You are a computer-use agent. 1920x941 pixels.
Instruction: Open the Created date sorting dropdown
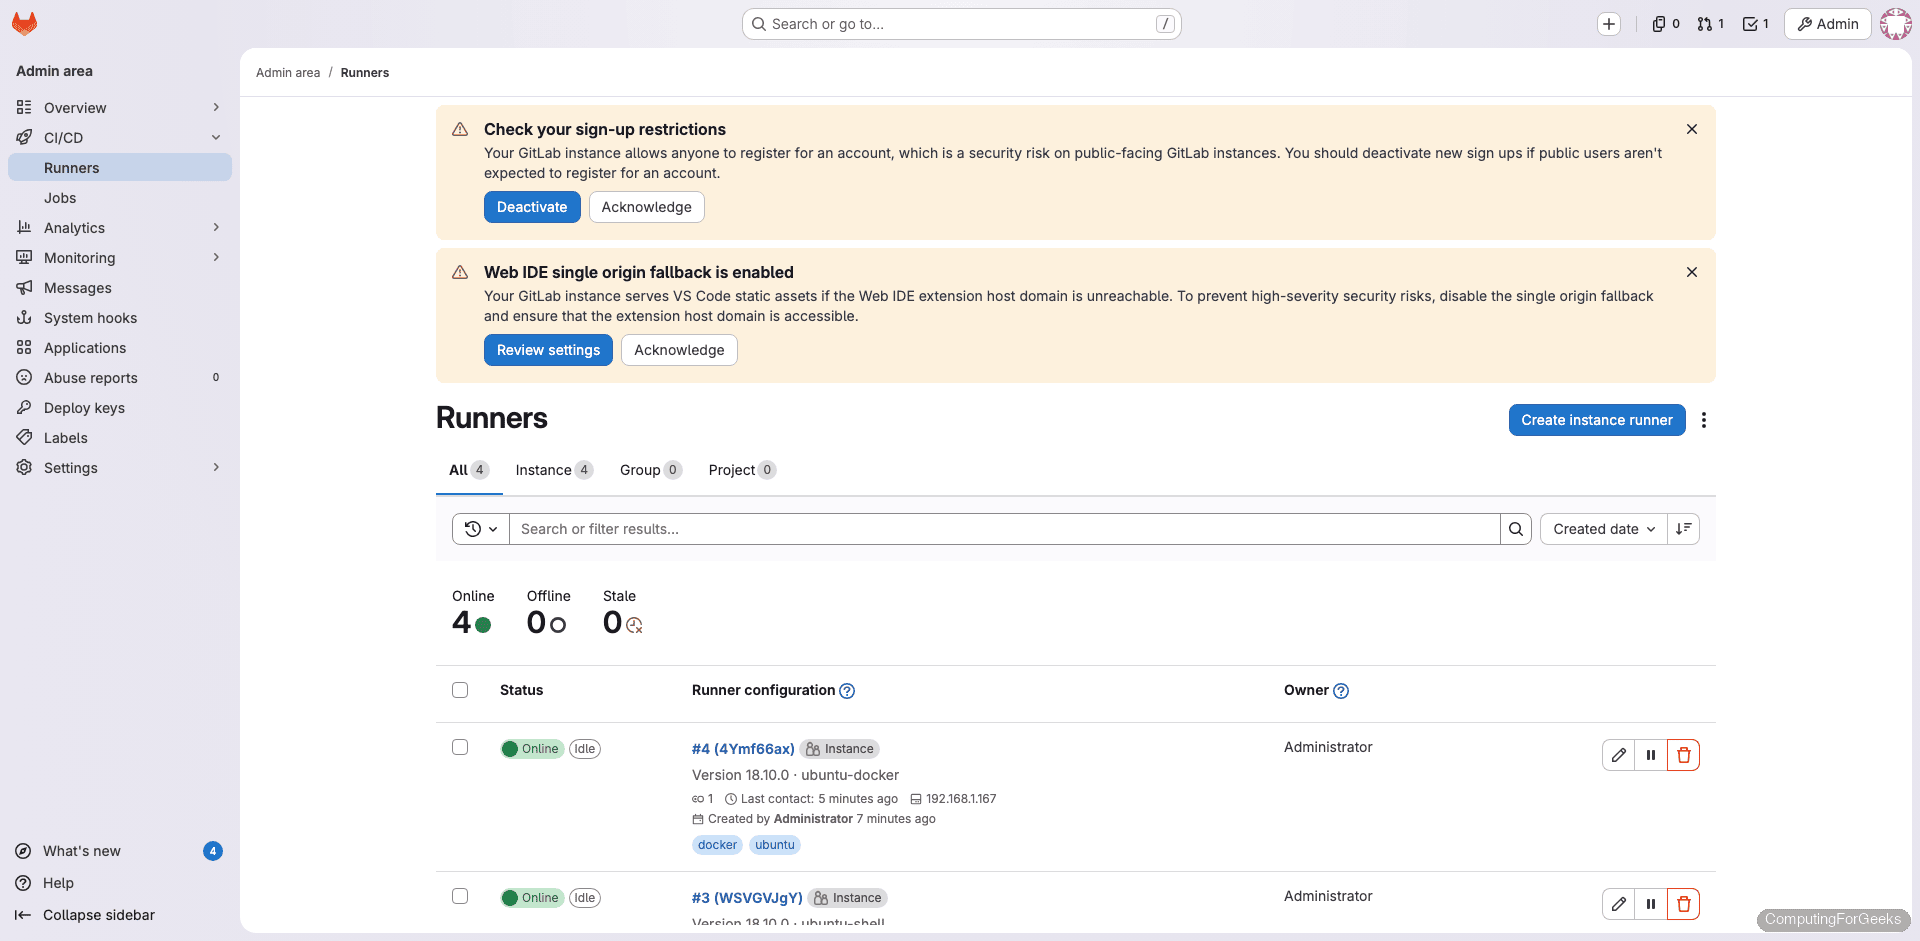[x=1603, y=528]
